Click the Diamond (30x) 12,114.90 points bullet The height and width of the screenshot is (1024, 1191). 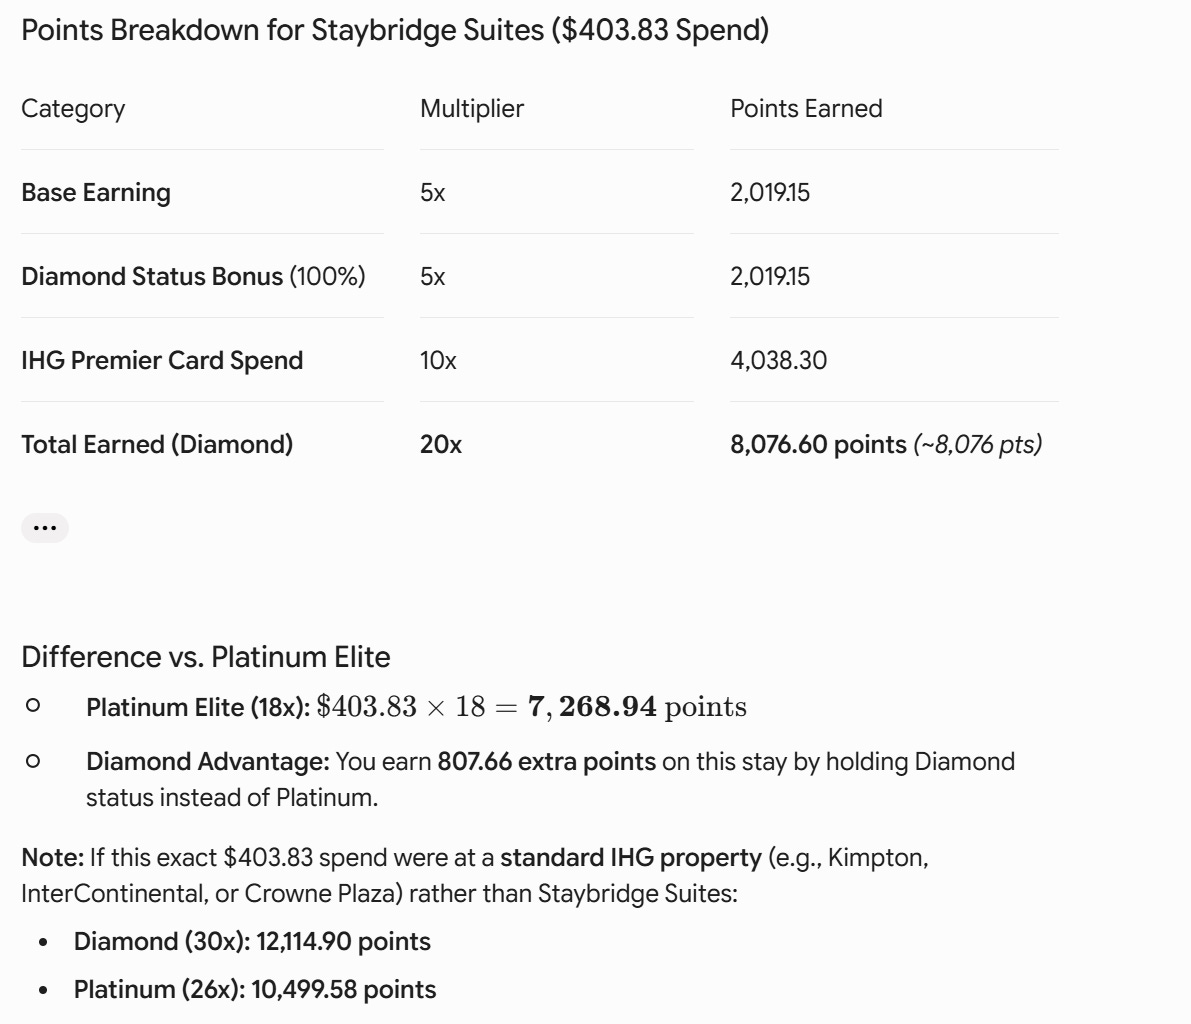coord(252,942)
